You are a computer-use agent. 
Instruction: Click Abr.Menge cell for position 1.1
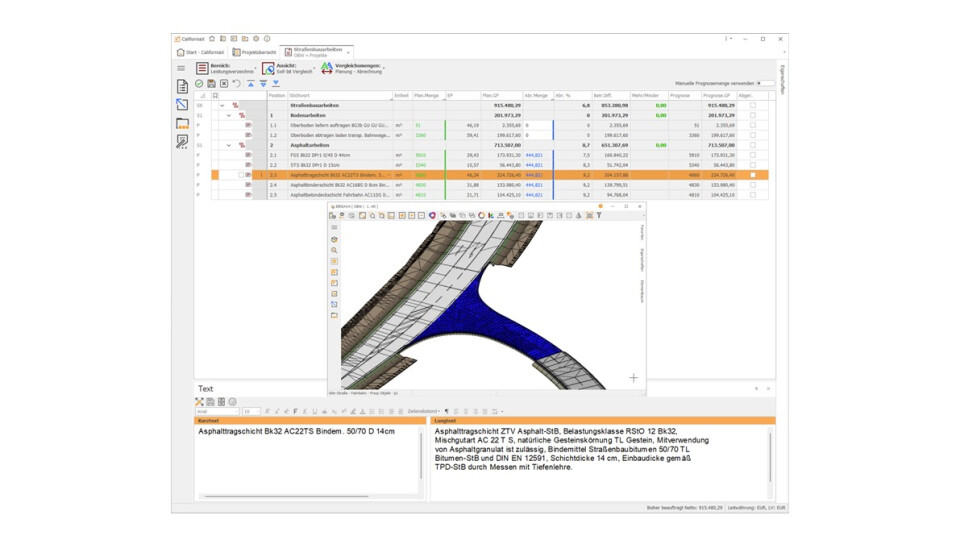[x=538, y=125]
